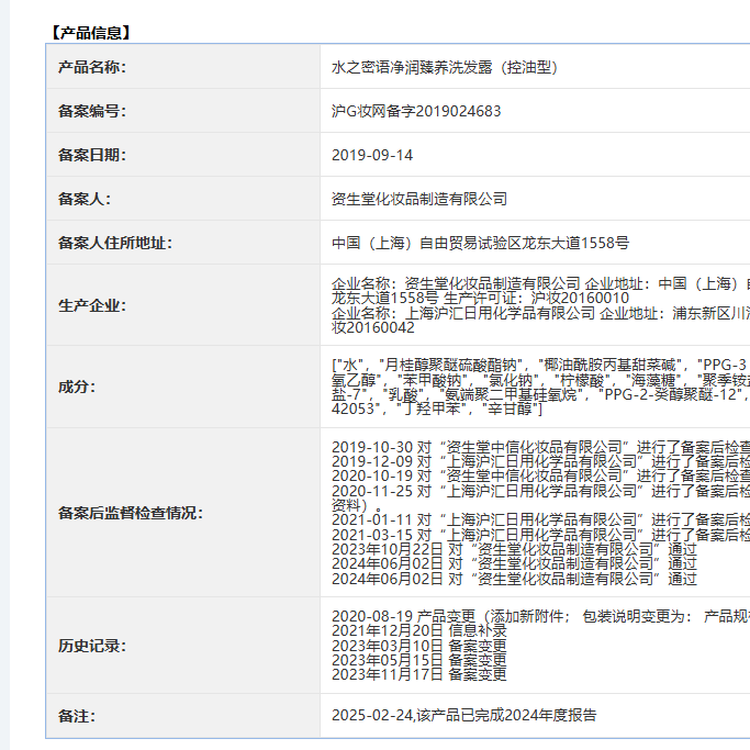Select address text ending in 龙东大道1558号
Screen dimensions: 750x750
pos(480,243)
